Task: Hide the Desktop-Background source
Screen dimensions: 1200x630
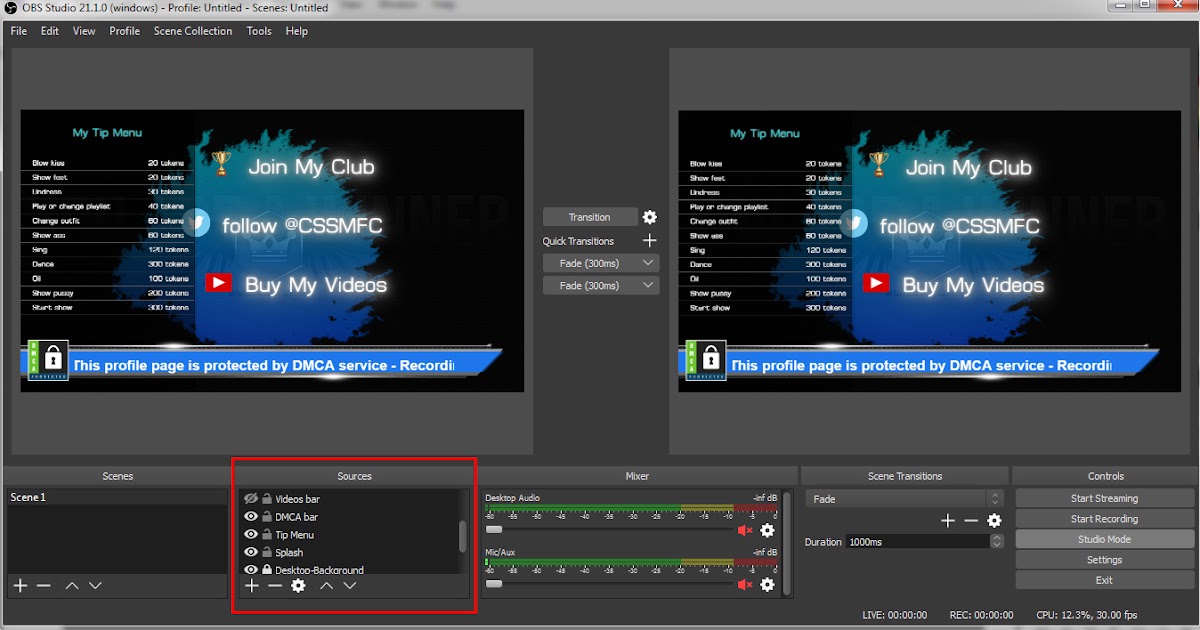Action: pyautogui.click(x=251, y=570)
